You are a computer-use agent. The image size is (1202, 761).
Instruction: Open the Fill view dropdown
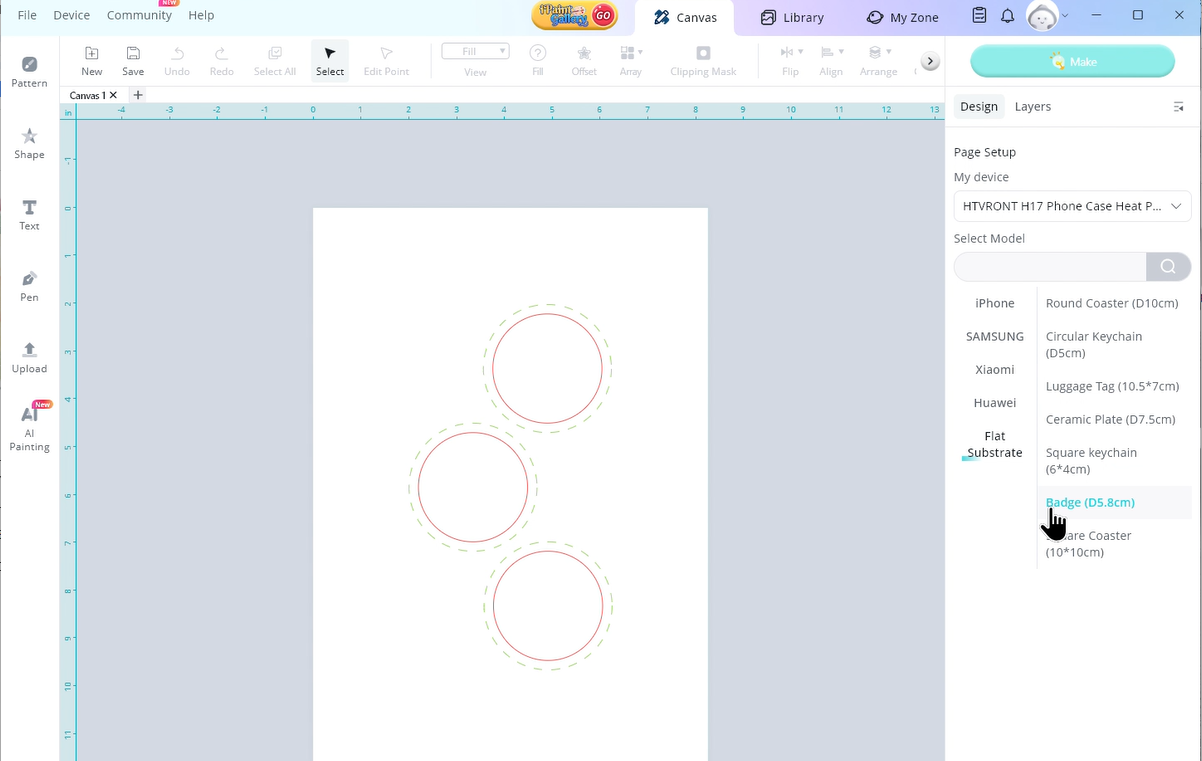click(x=475, y=52)
